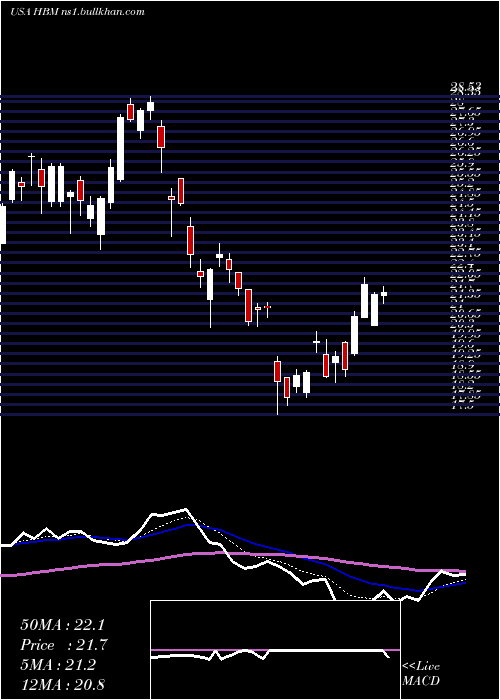Click the "USA HBM ns1.bullkhan.com" header text
500x700 pixels.
(78, 12)
